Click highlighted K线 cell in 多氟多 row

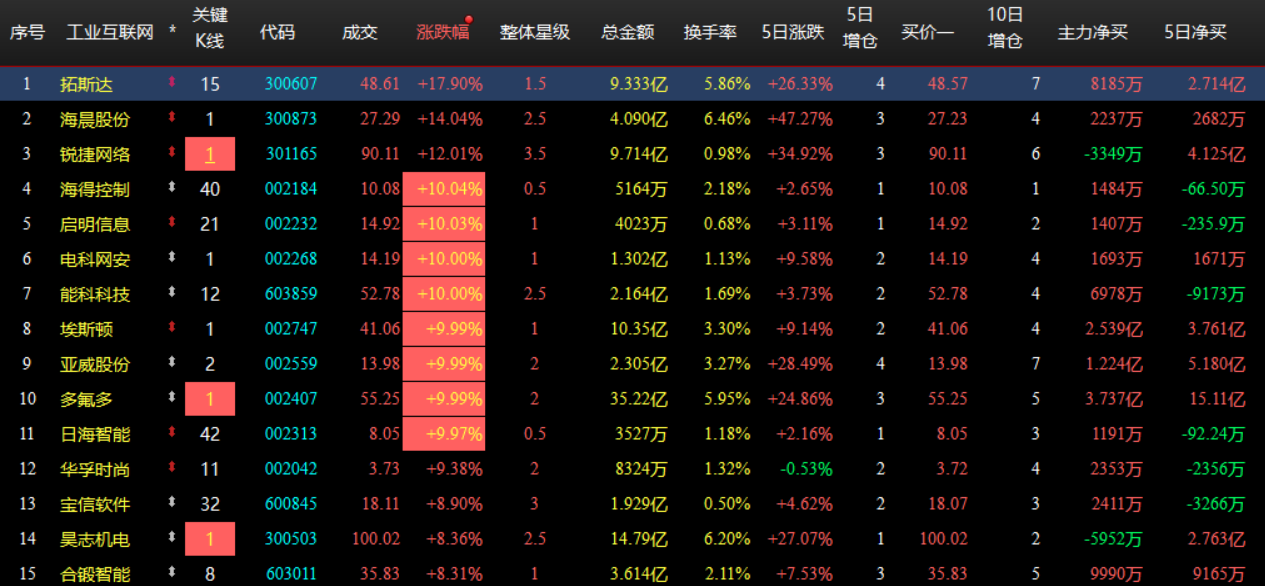pos(210,399)
